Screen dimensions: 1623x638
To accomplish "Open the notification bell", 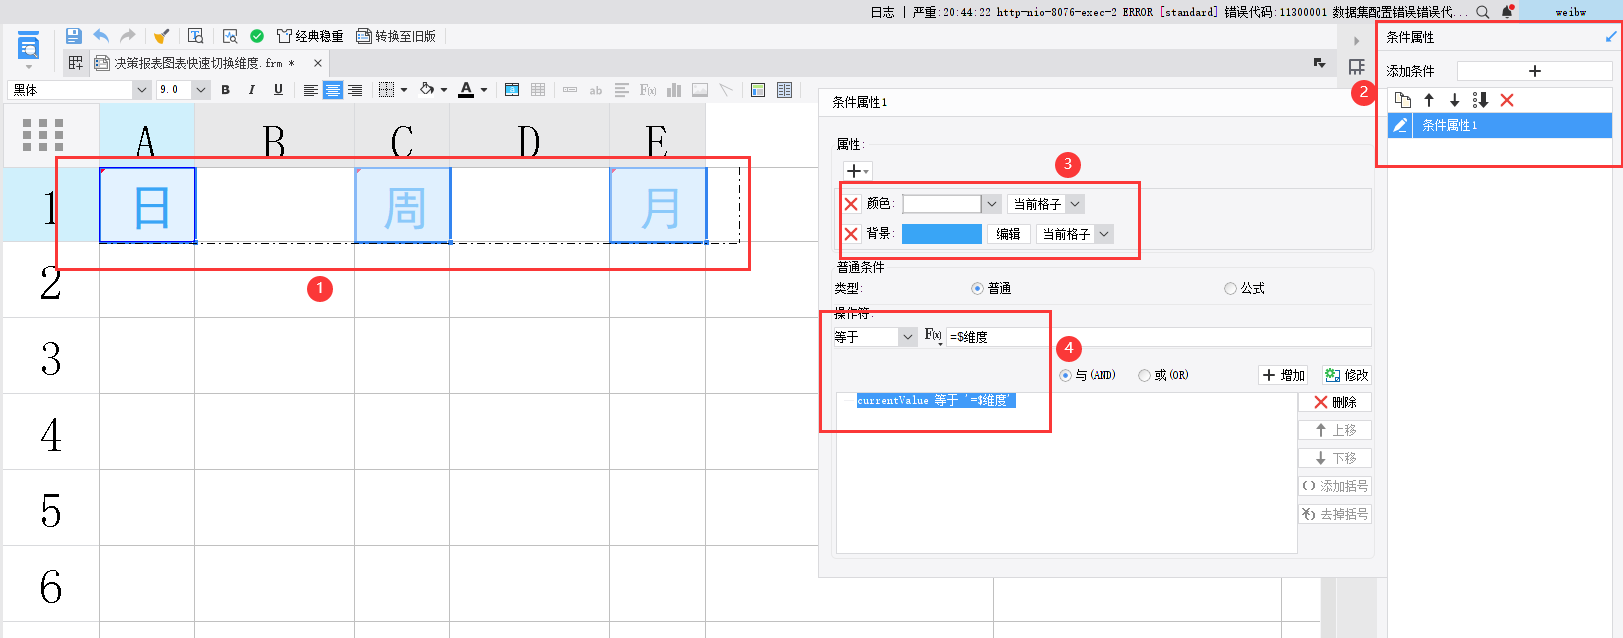I will [x=1507, y=12].
